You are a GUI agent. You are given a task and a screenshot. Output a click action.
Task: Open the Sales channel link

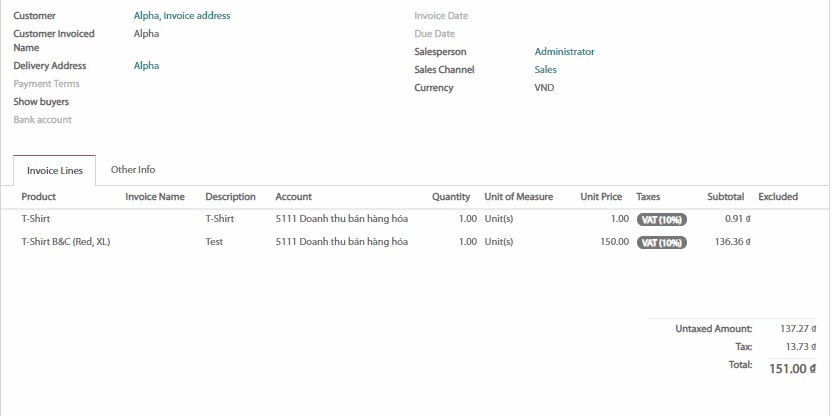546,70
